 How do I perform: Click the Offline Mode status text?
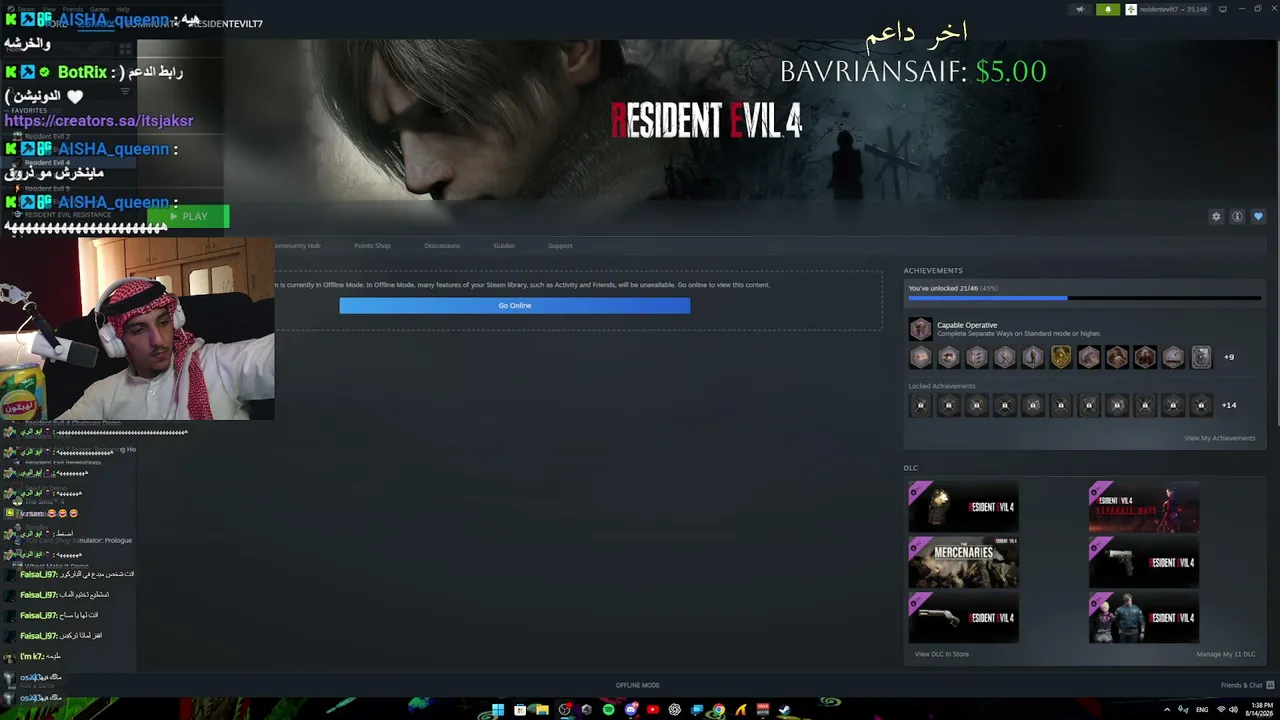[x=638, y=685]
